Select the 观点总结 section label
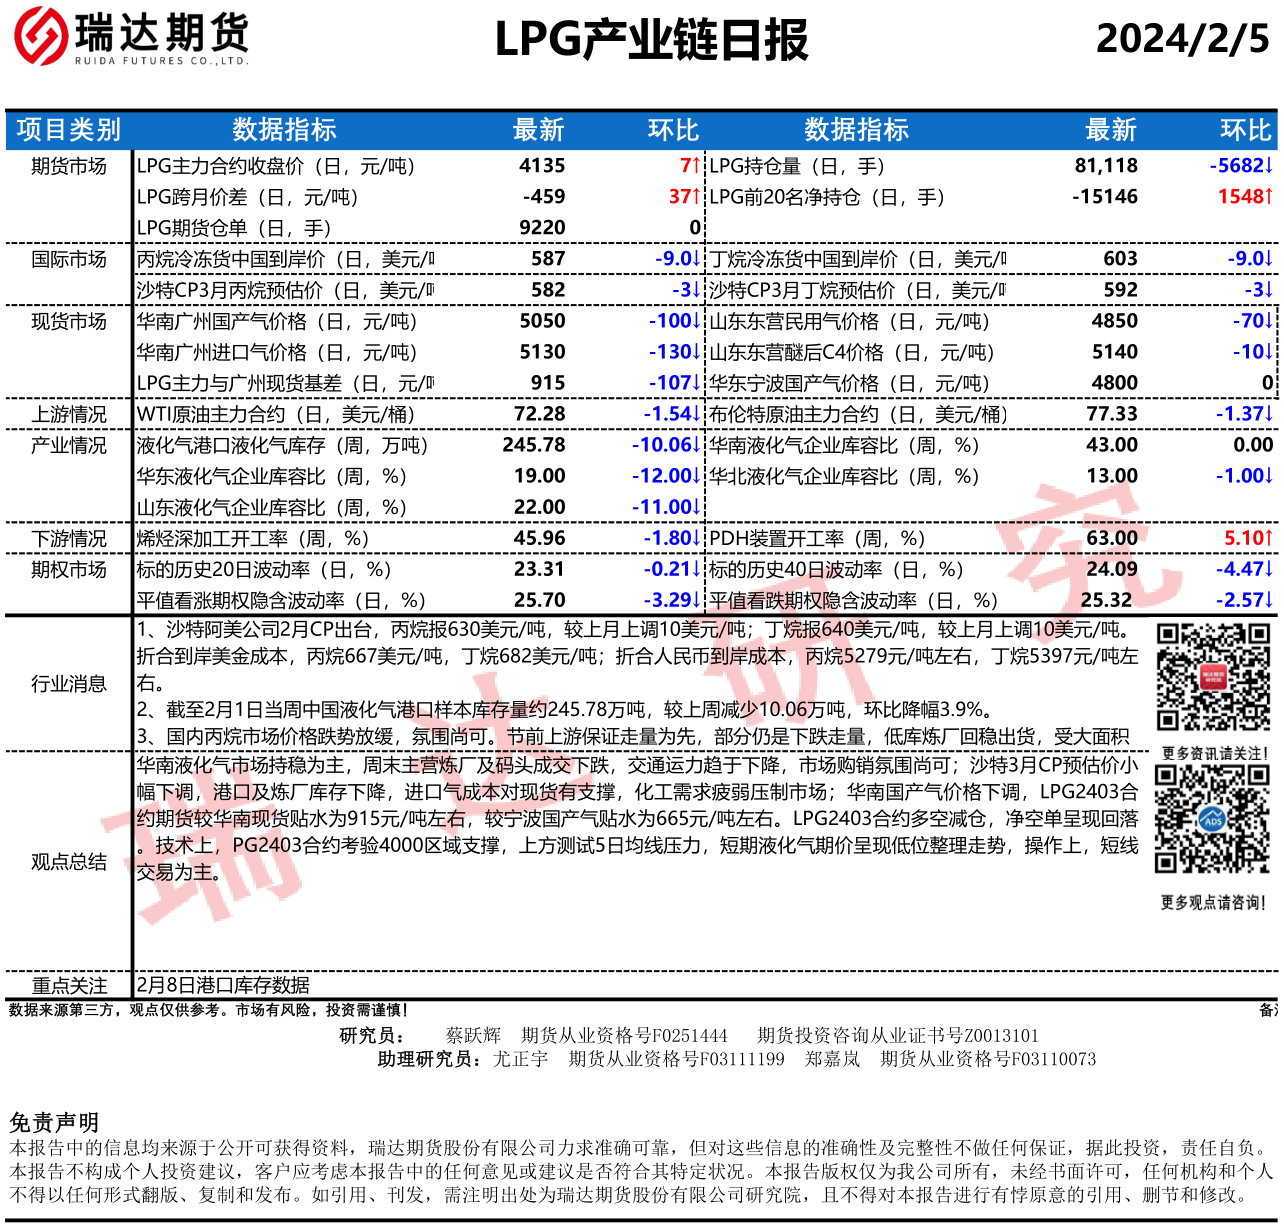The height and width of the screenshot is (1227, 1284). coord(68,862)
